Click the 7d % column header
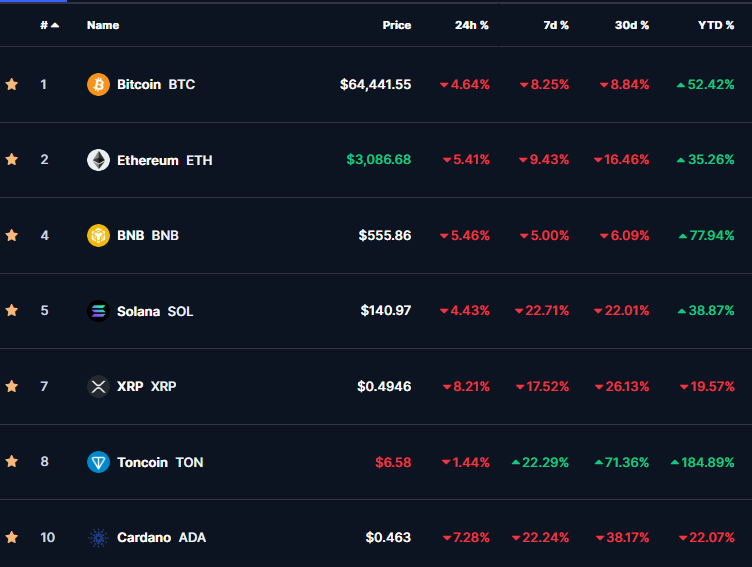The width and height of the screenshot is (752, 567). 556,25
